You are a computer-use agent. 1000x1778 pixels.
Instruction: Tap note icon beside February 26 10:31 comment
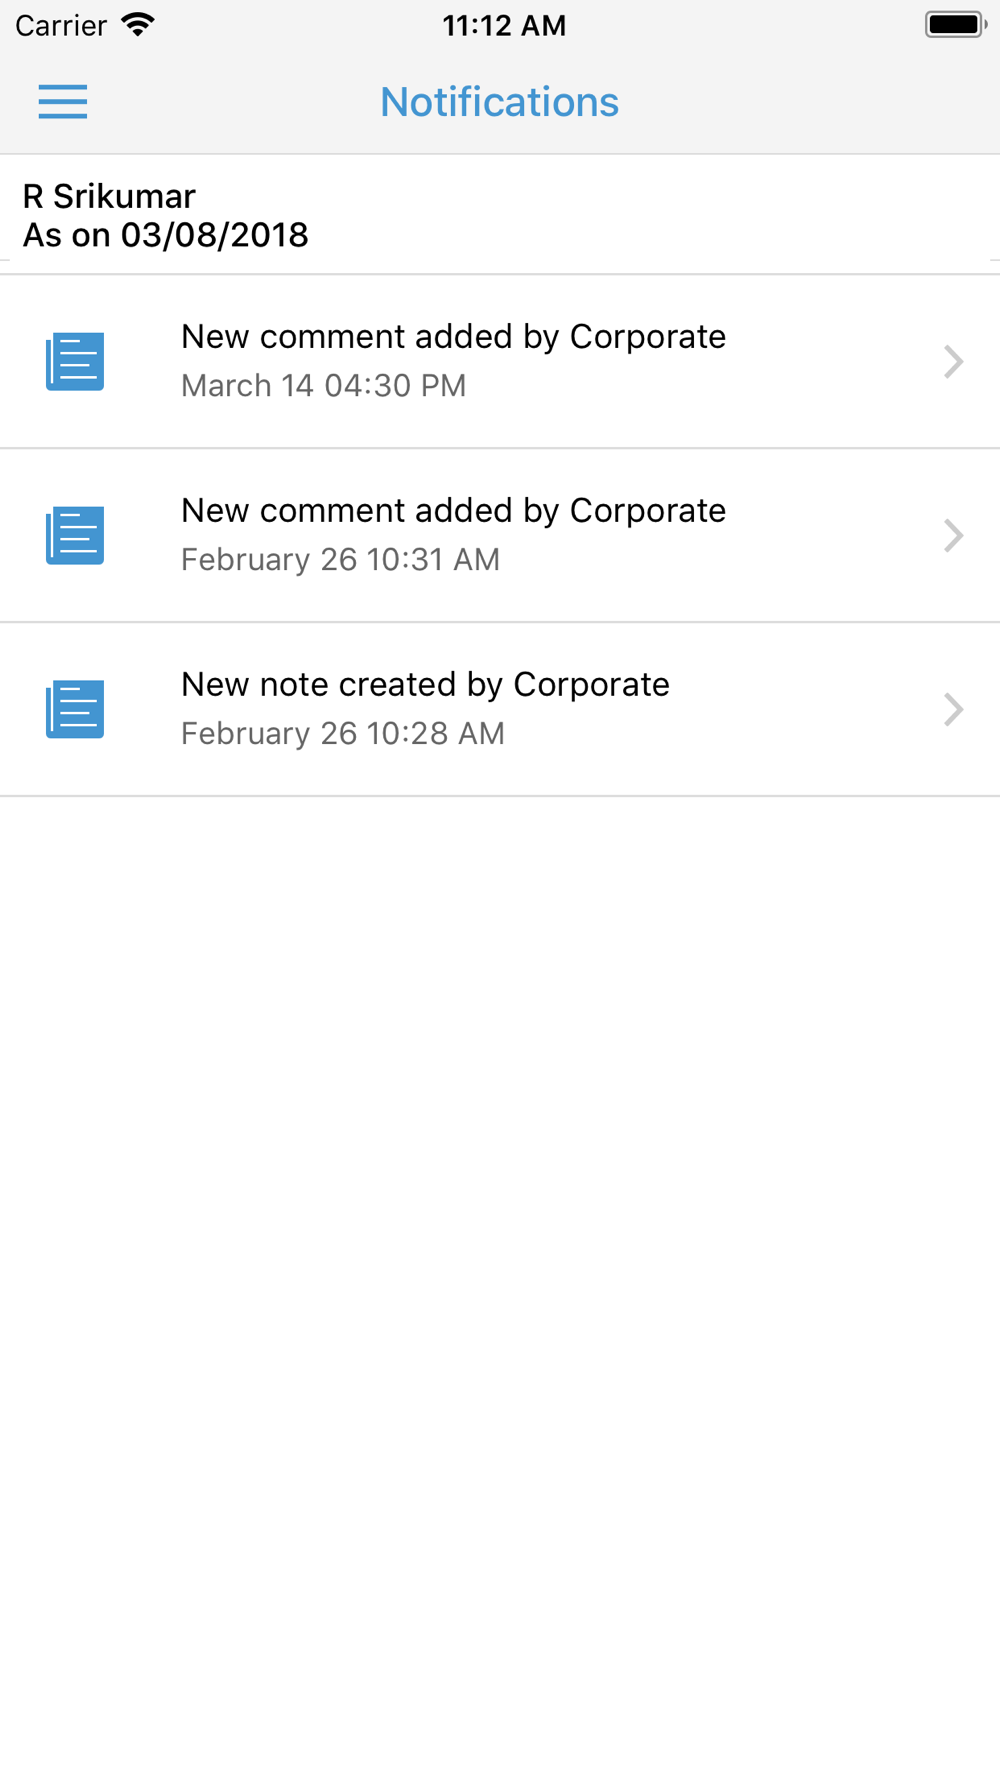click(x=75, y=535)
